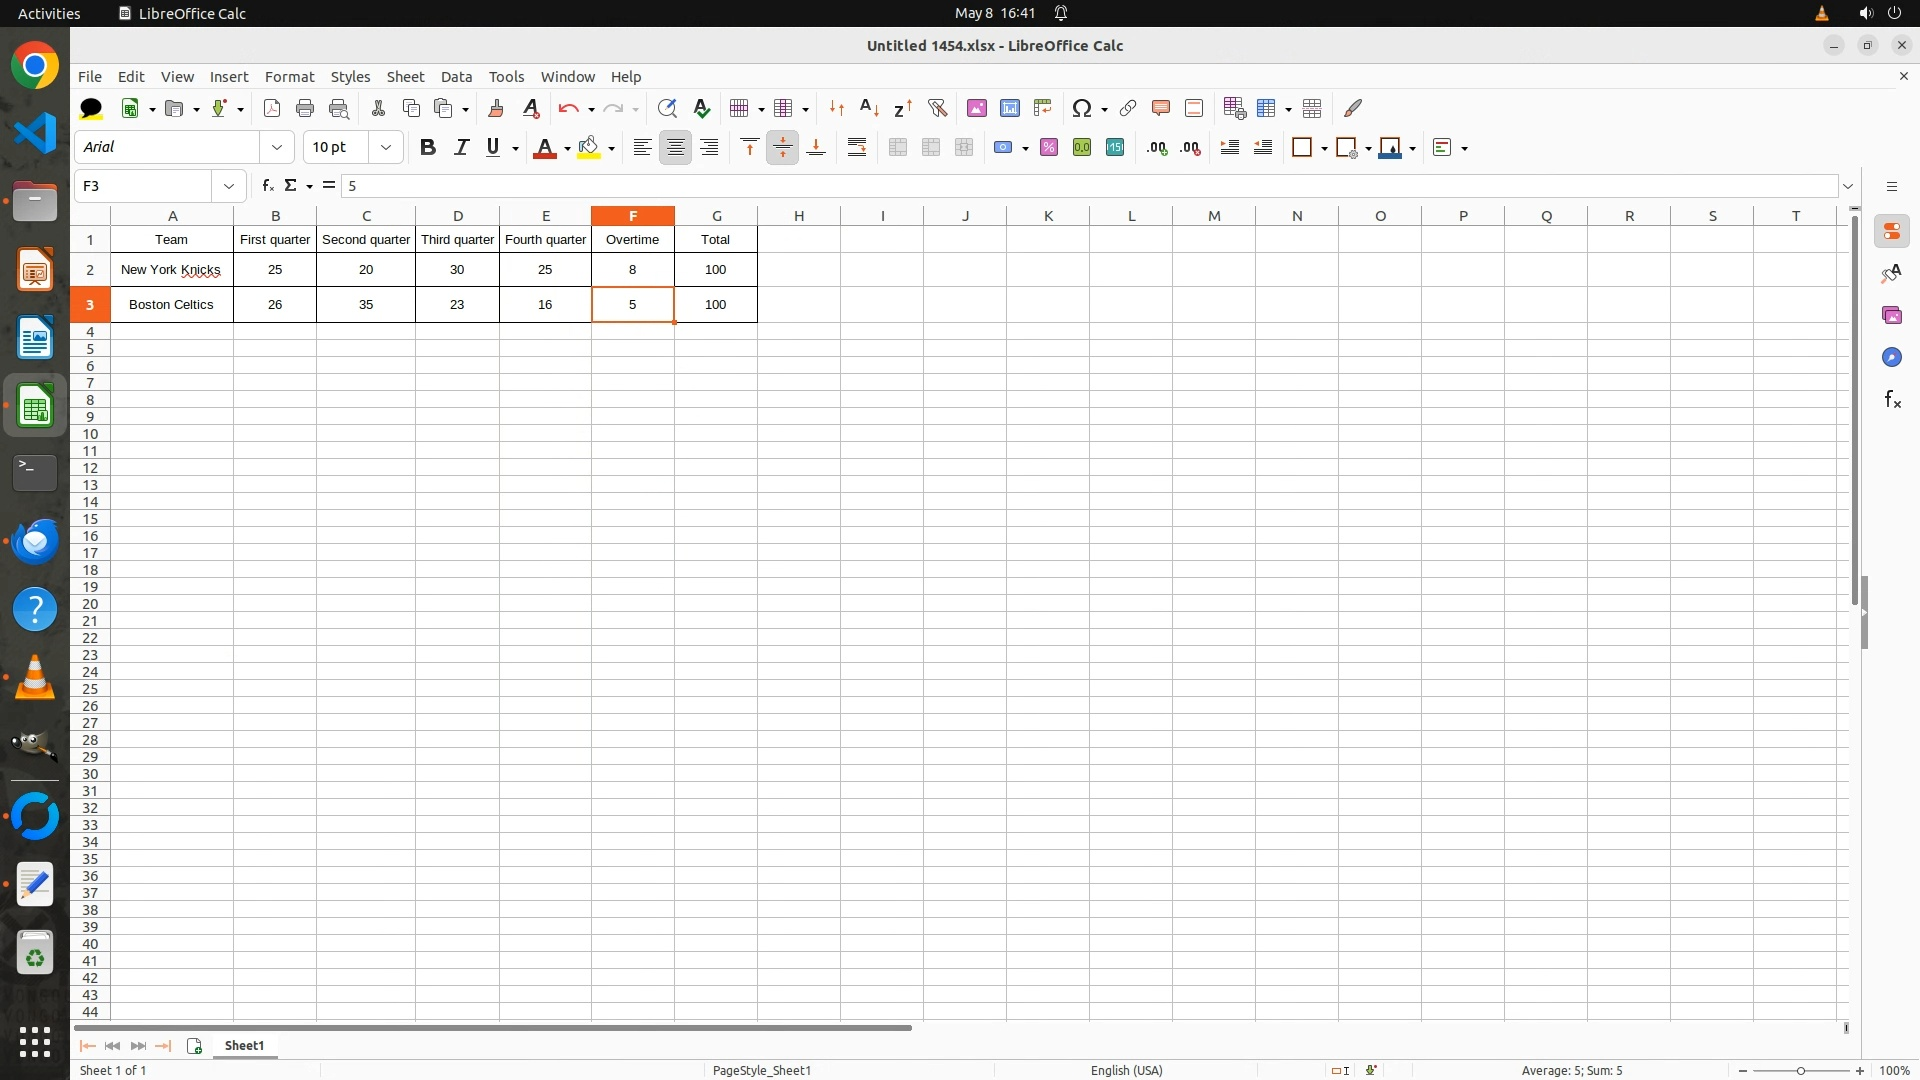Toggle Italic formatting
Viewport: 1920px width, 1080px height.
(x=461, y=148)
